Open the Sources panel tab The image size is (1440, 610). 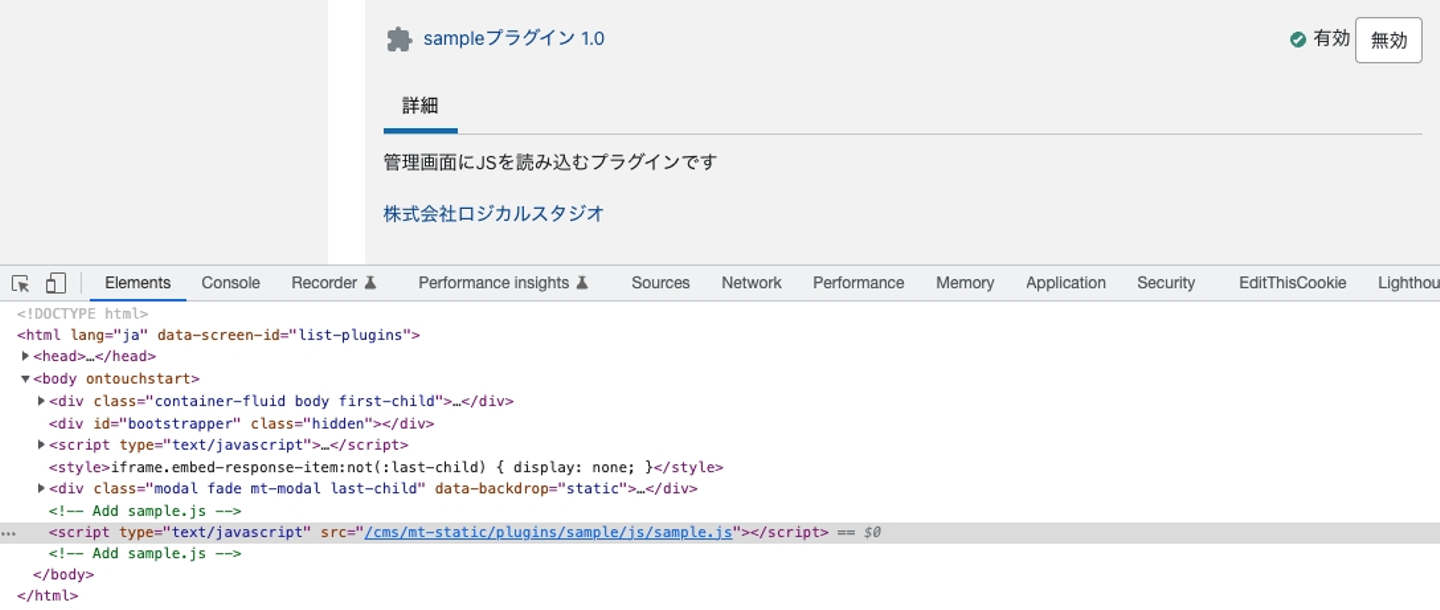tap(660, 283)
